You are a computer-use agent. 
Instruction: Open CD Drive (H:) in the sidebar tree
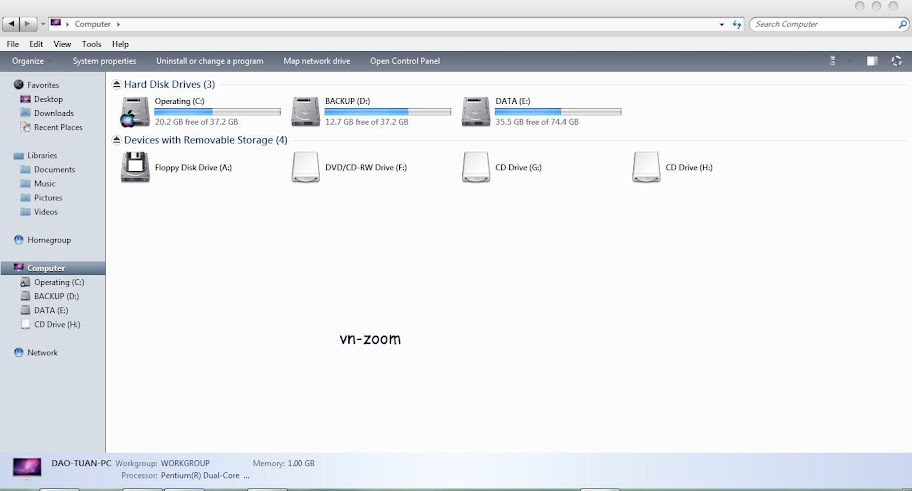click(57, 325)
